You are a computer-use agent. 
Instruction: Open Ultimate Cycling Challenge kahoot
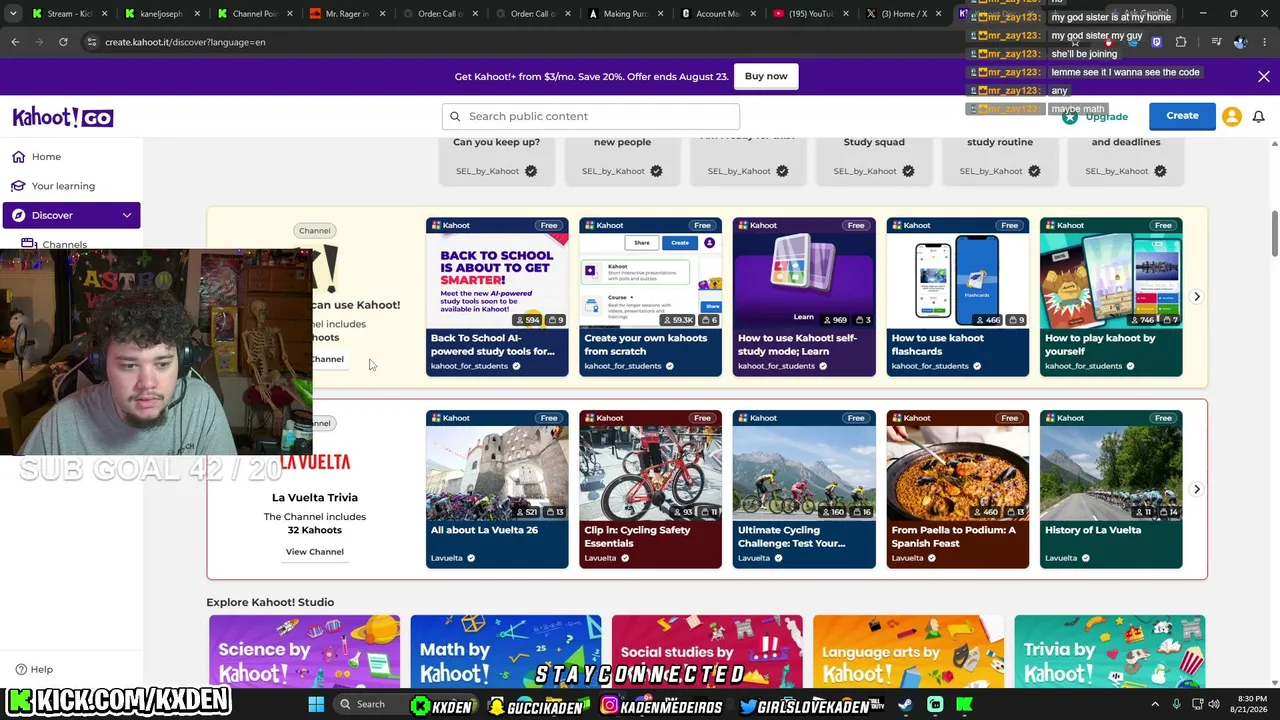804,489
